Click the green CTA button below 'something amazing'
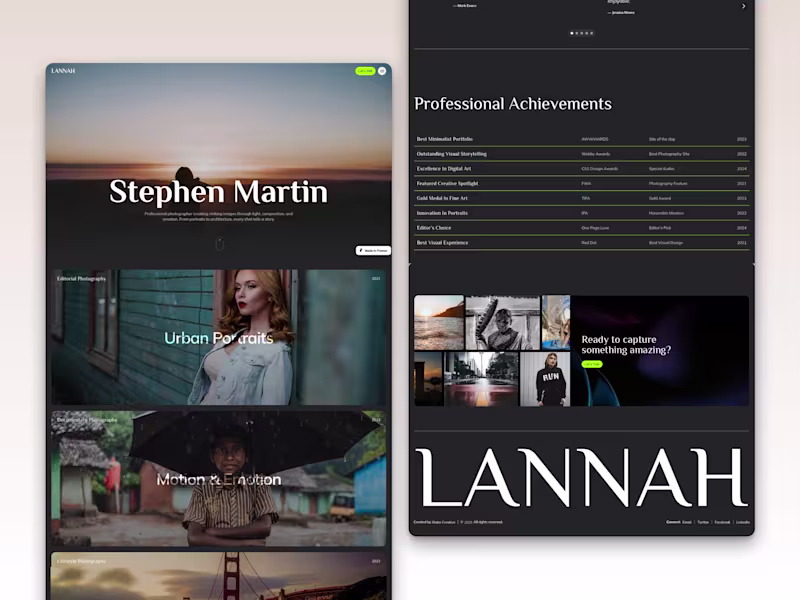This screenshot has width=800, height=600. tap(592, 366)
